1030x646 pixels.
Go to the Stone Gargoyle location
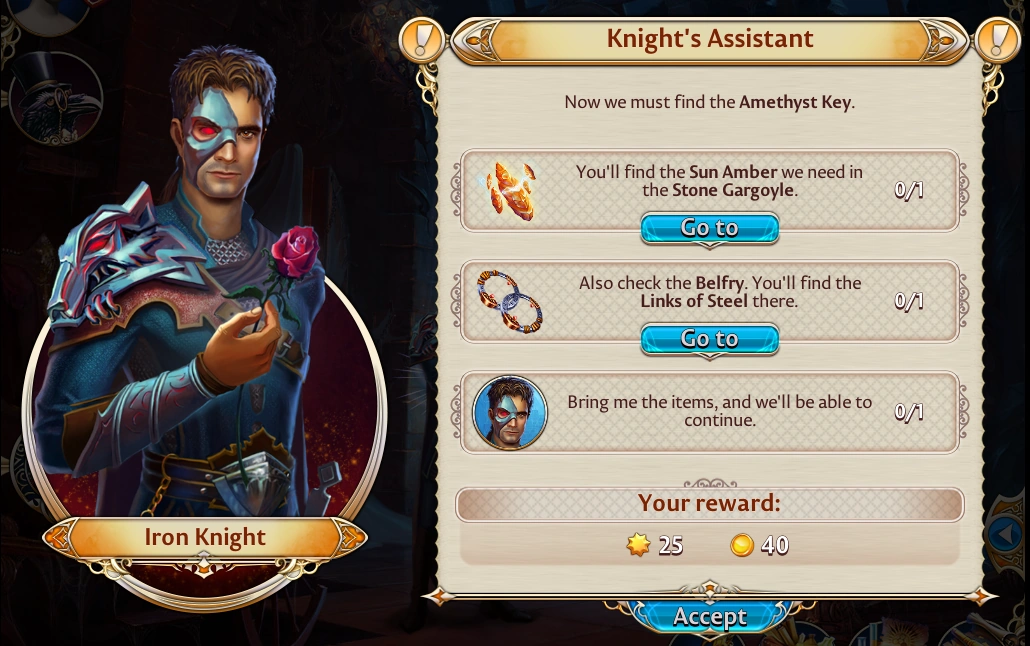pos(709,228)
